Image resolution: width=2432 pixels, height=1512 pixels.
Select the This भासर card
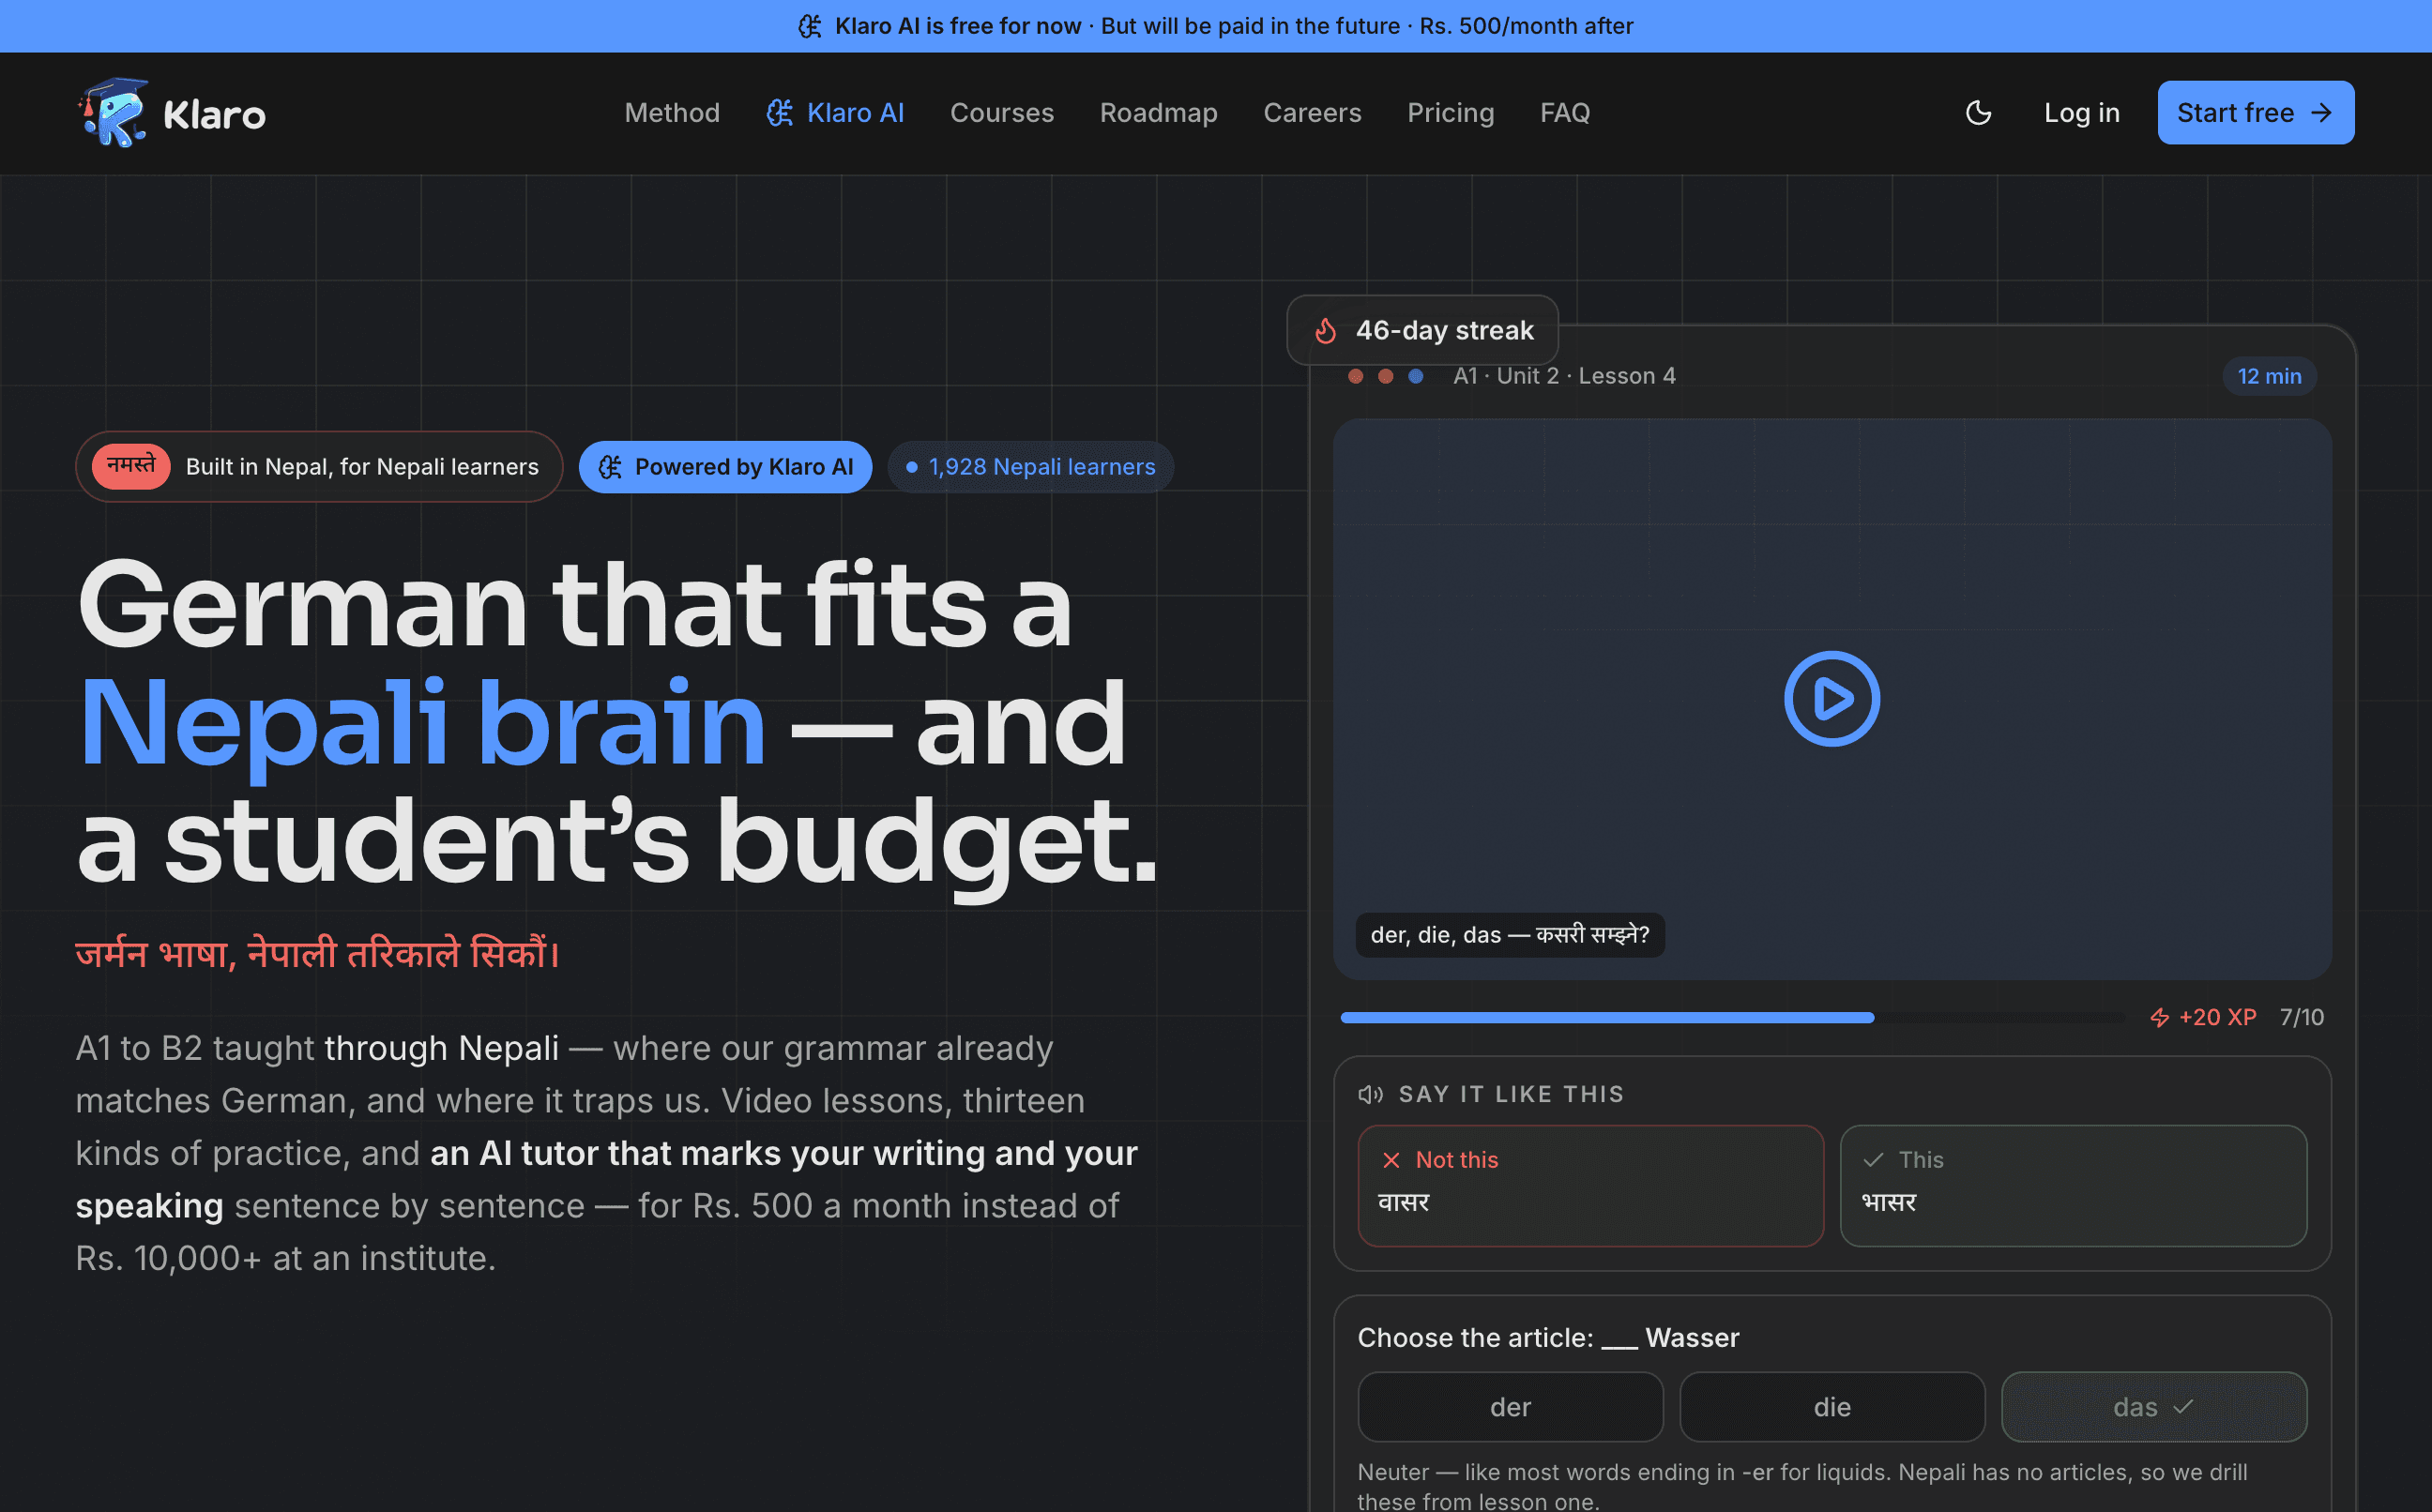tap(2074, 1186)
